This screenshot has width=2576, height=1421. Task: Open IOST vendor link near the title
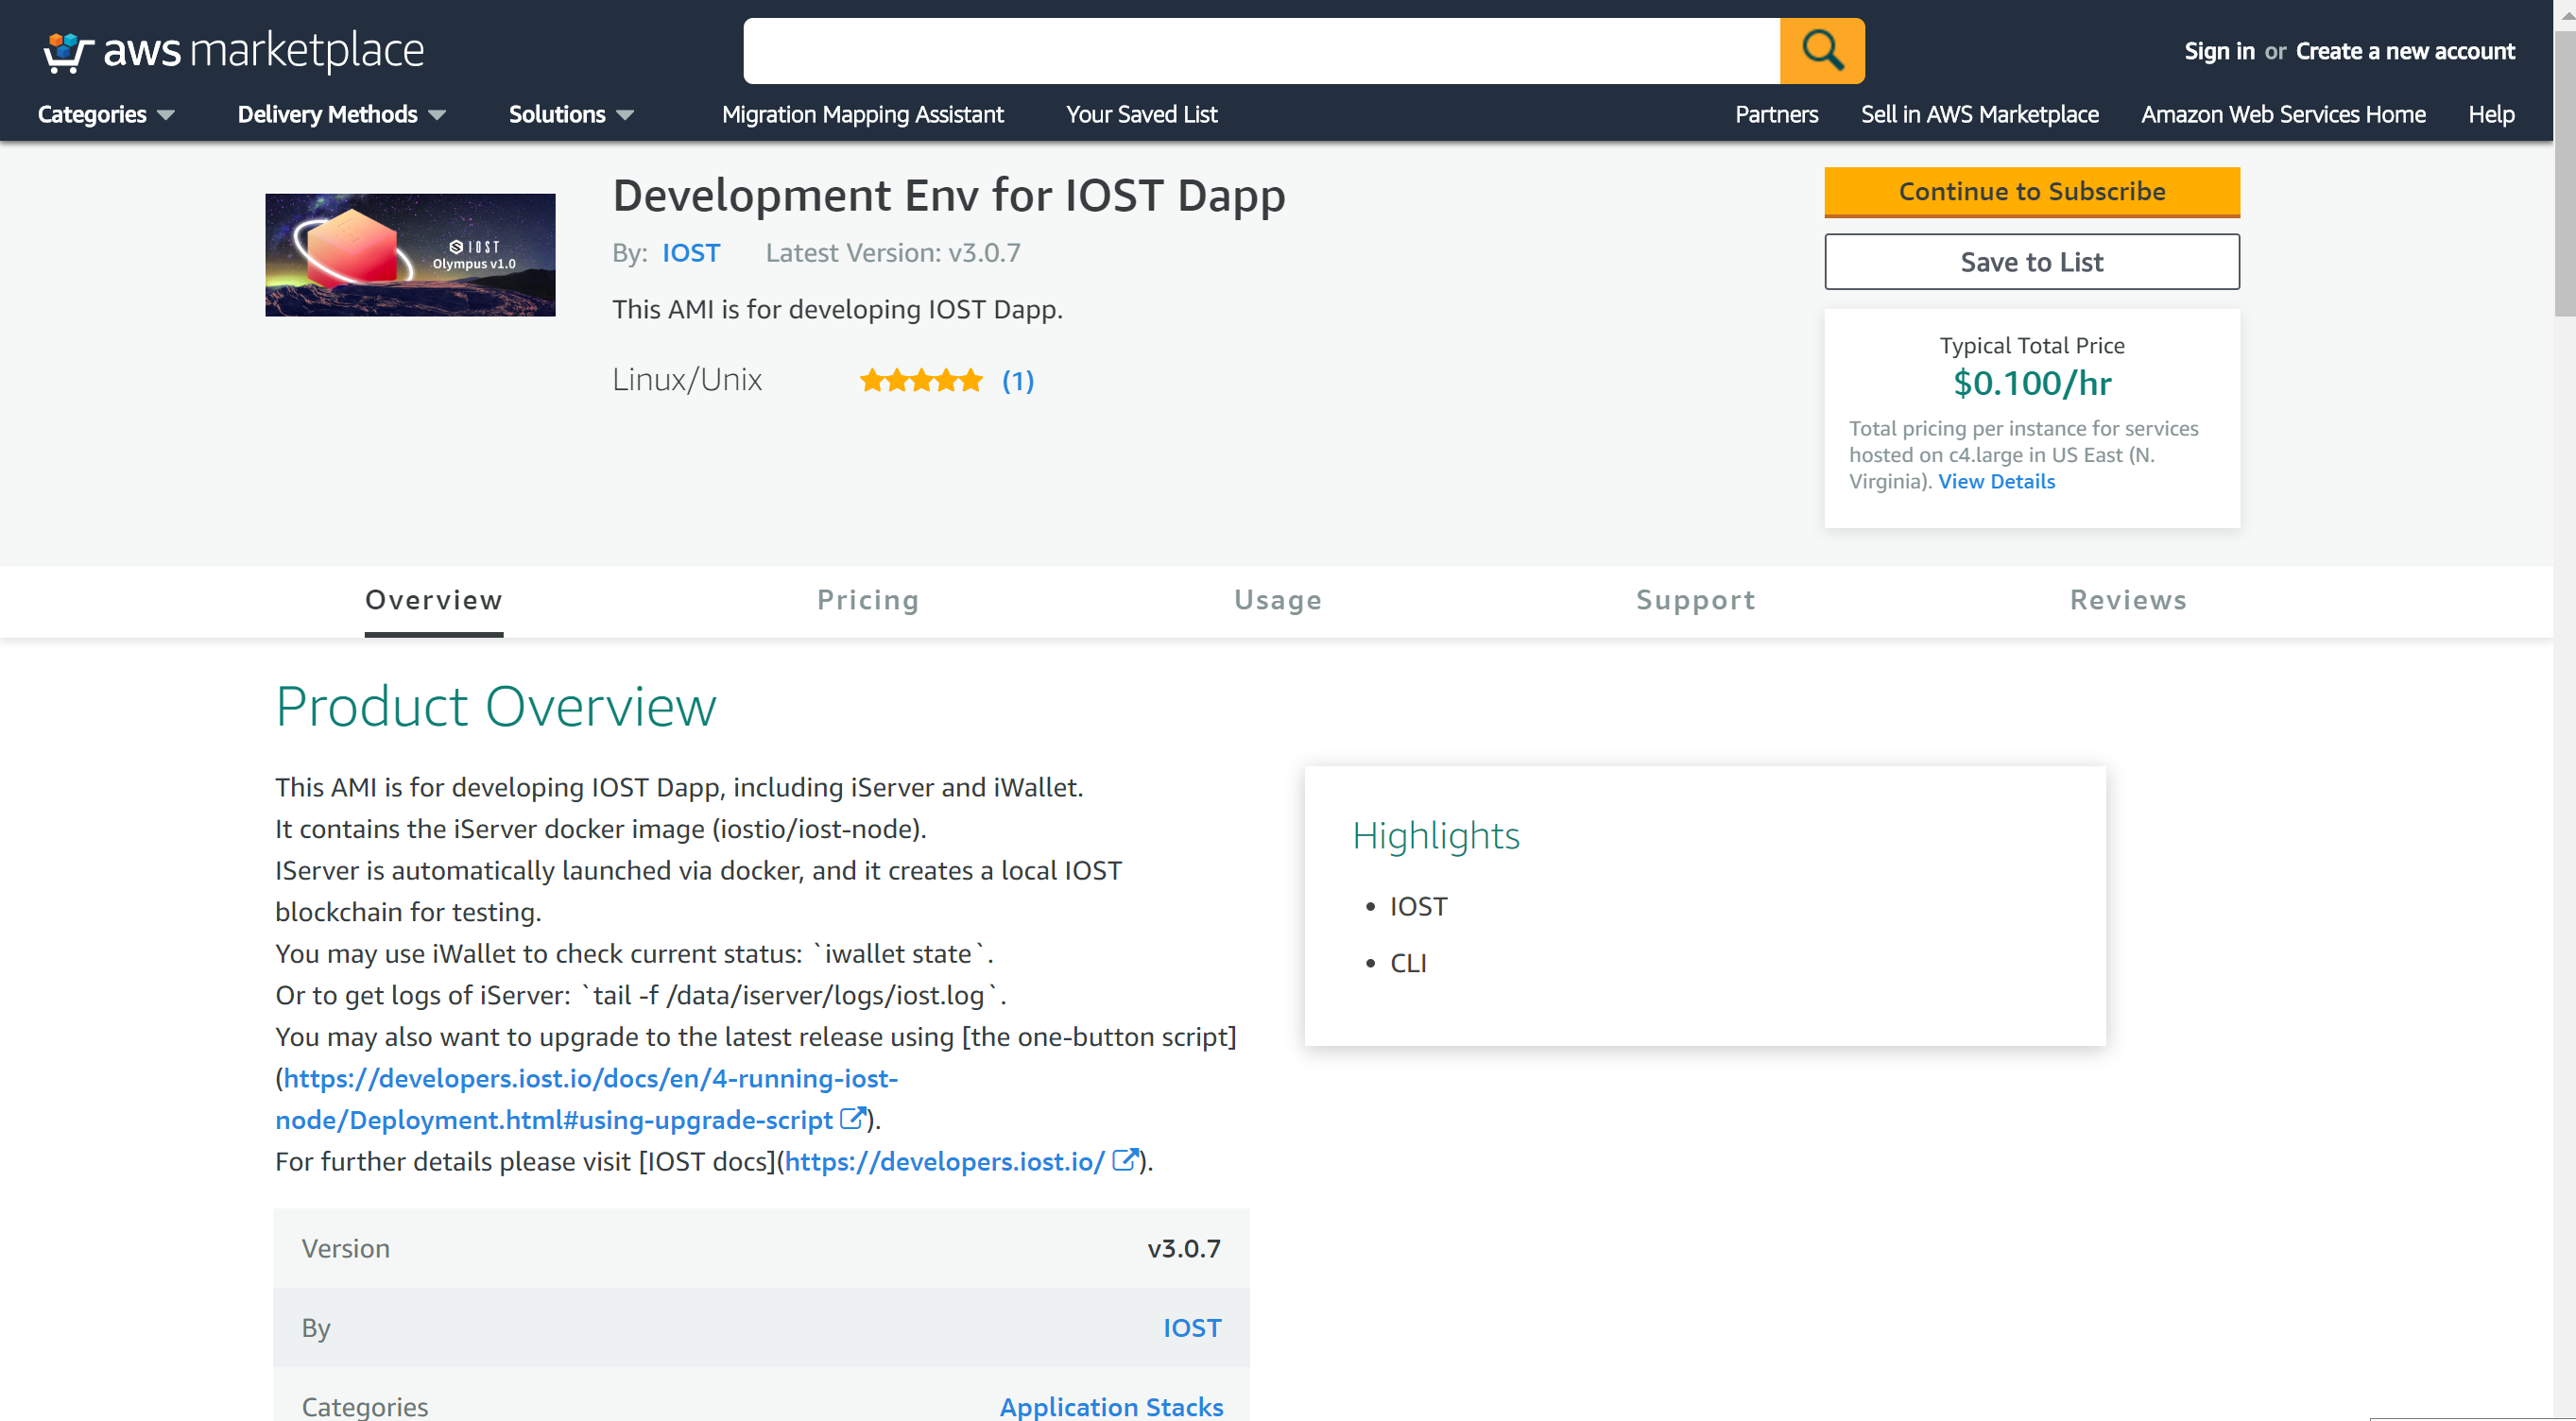coord(691,253)
